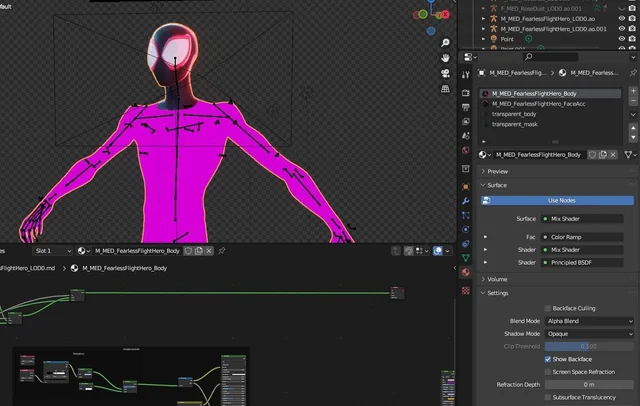Click the Principled BSDF shader field
Screen dimensions: 640x406
pos(582,262)
